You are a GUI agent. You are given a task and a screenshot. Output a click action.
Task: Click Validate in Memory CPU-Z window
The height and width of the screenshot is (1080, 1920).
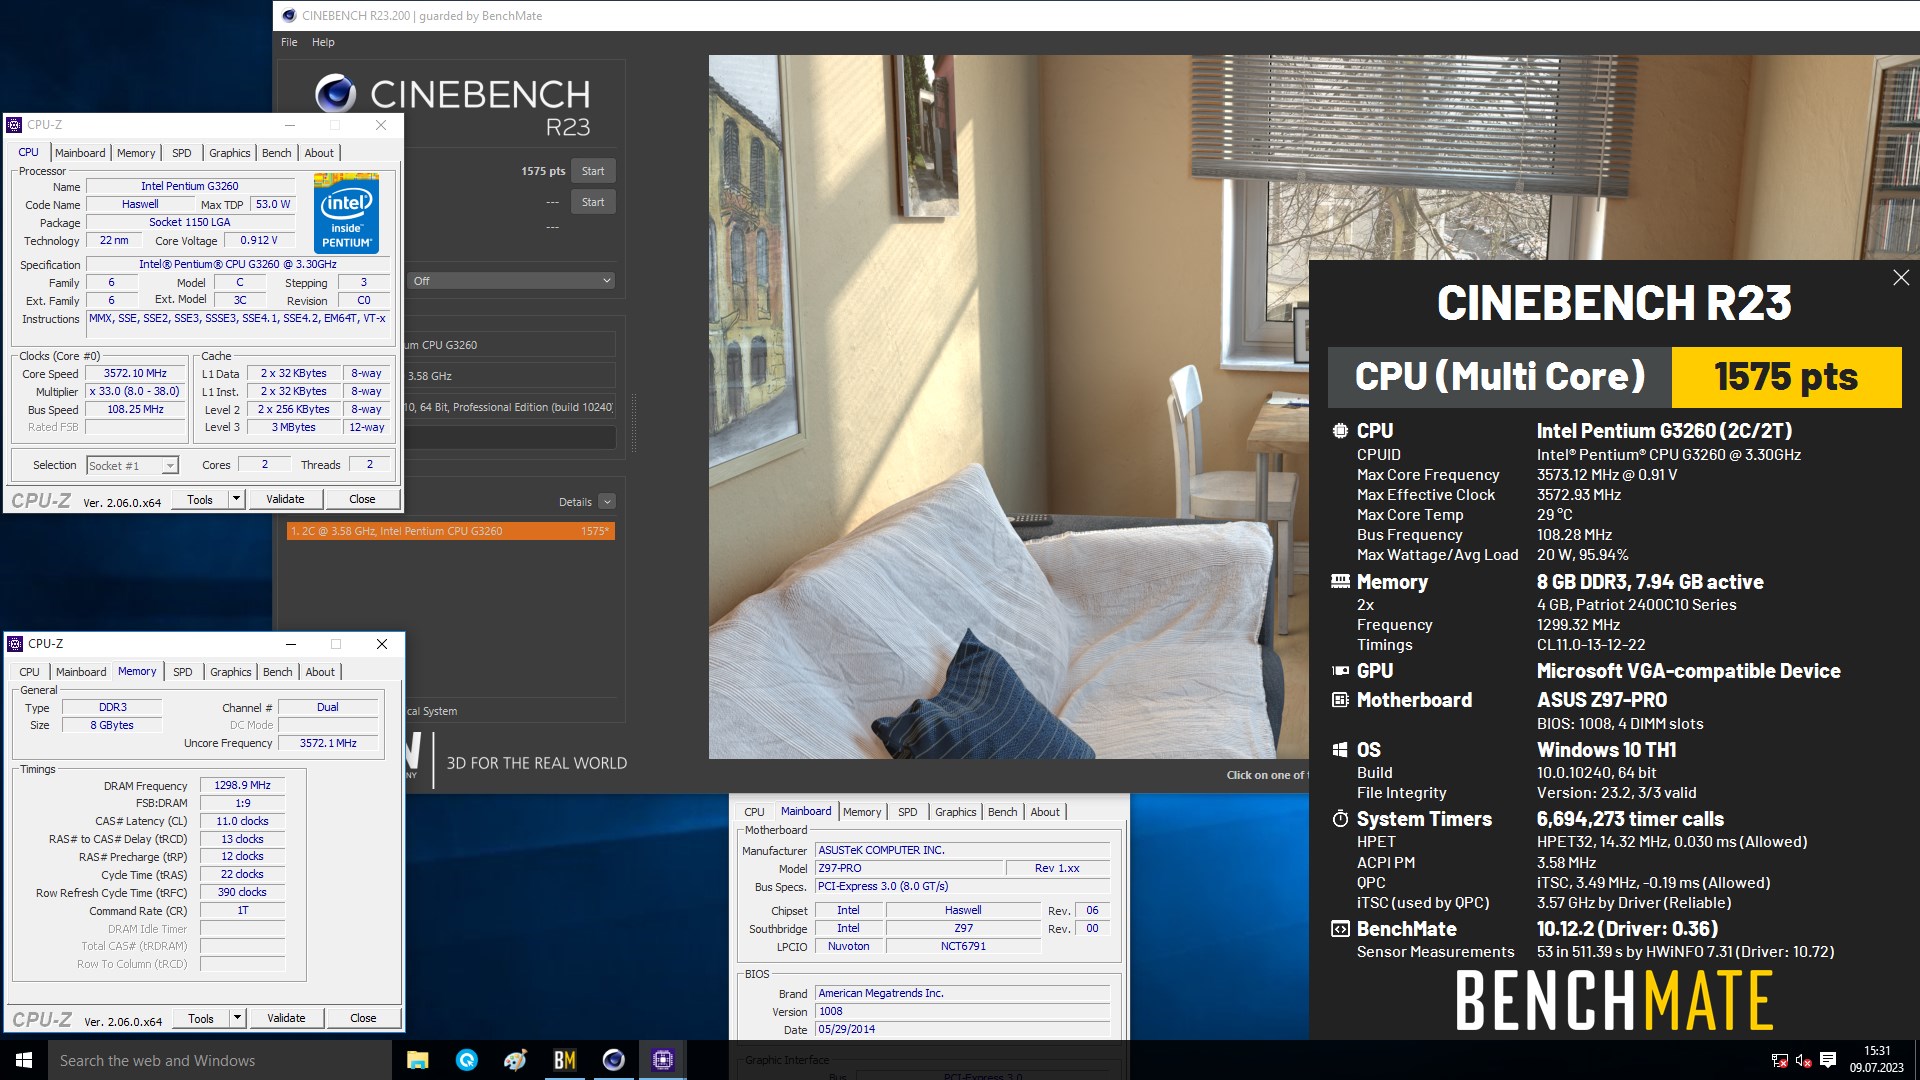tap(286, 1018)
